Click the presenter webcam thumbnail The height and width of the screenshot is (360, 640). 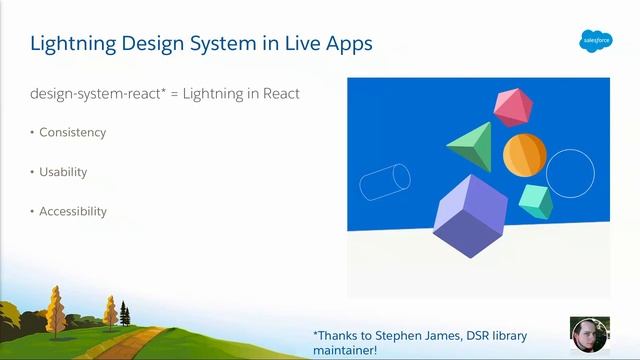point(590,335)
